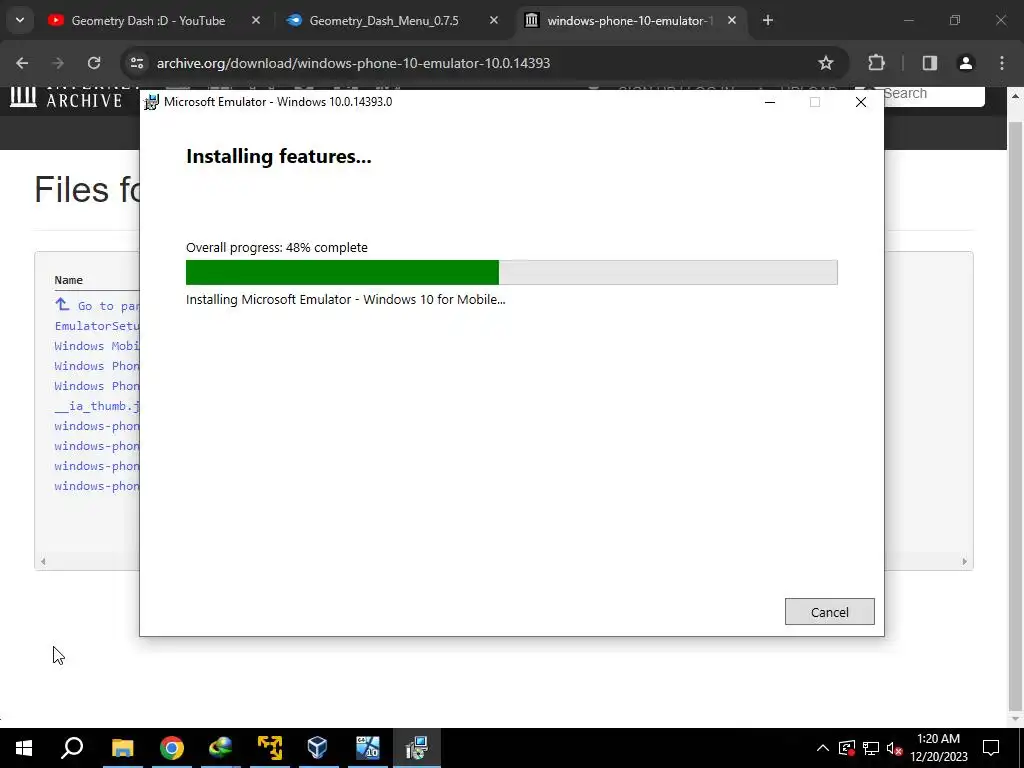1024x768 pixels.
Task: Toggle the Chrome side panel
Action: point(929,63)
